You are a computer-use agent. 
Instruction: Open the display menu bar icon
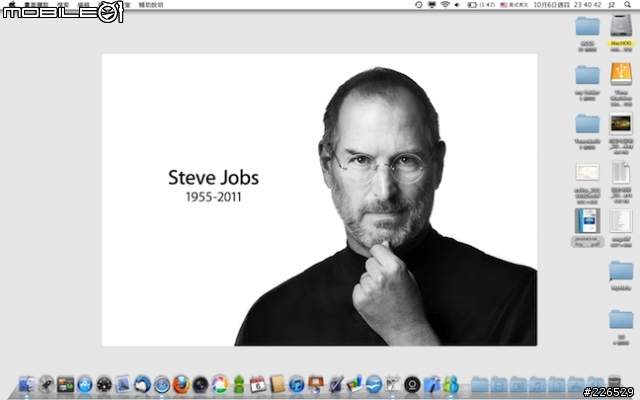click(x=432, y=4)
